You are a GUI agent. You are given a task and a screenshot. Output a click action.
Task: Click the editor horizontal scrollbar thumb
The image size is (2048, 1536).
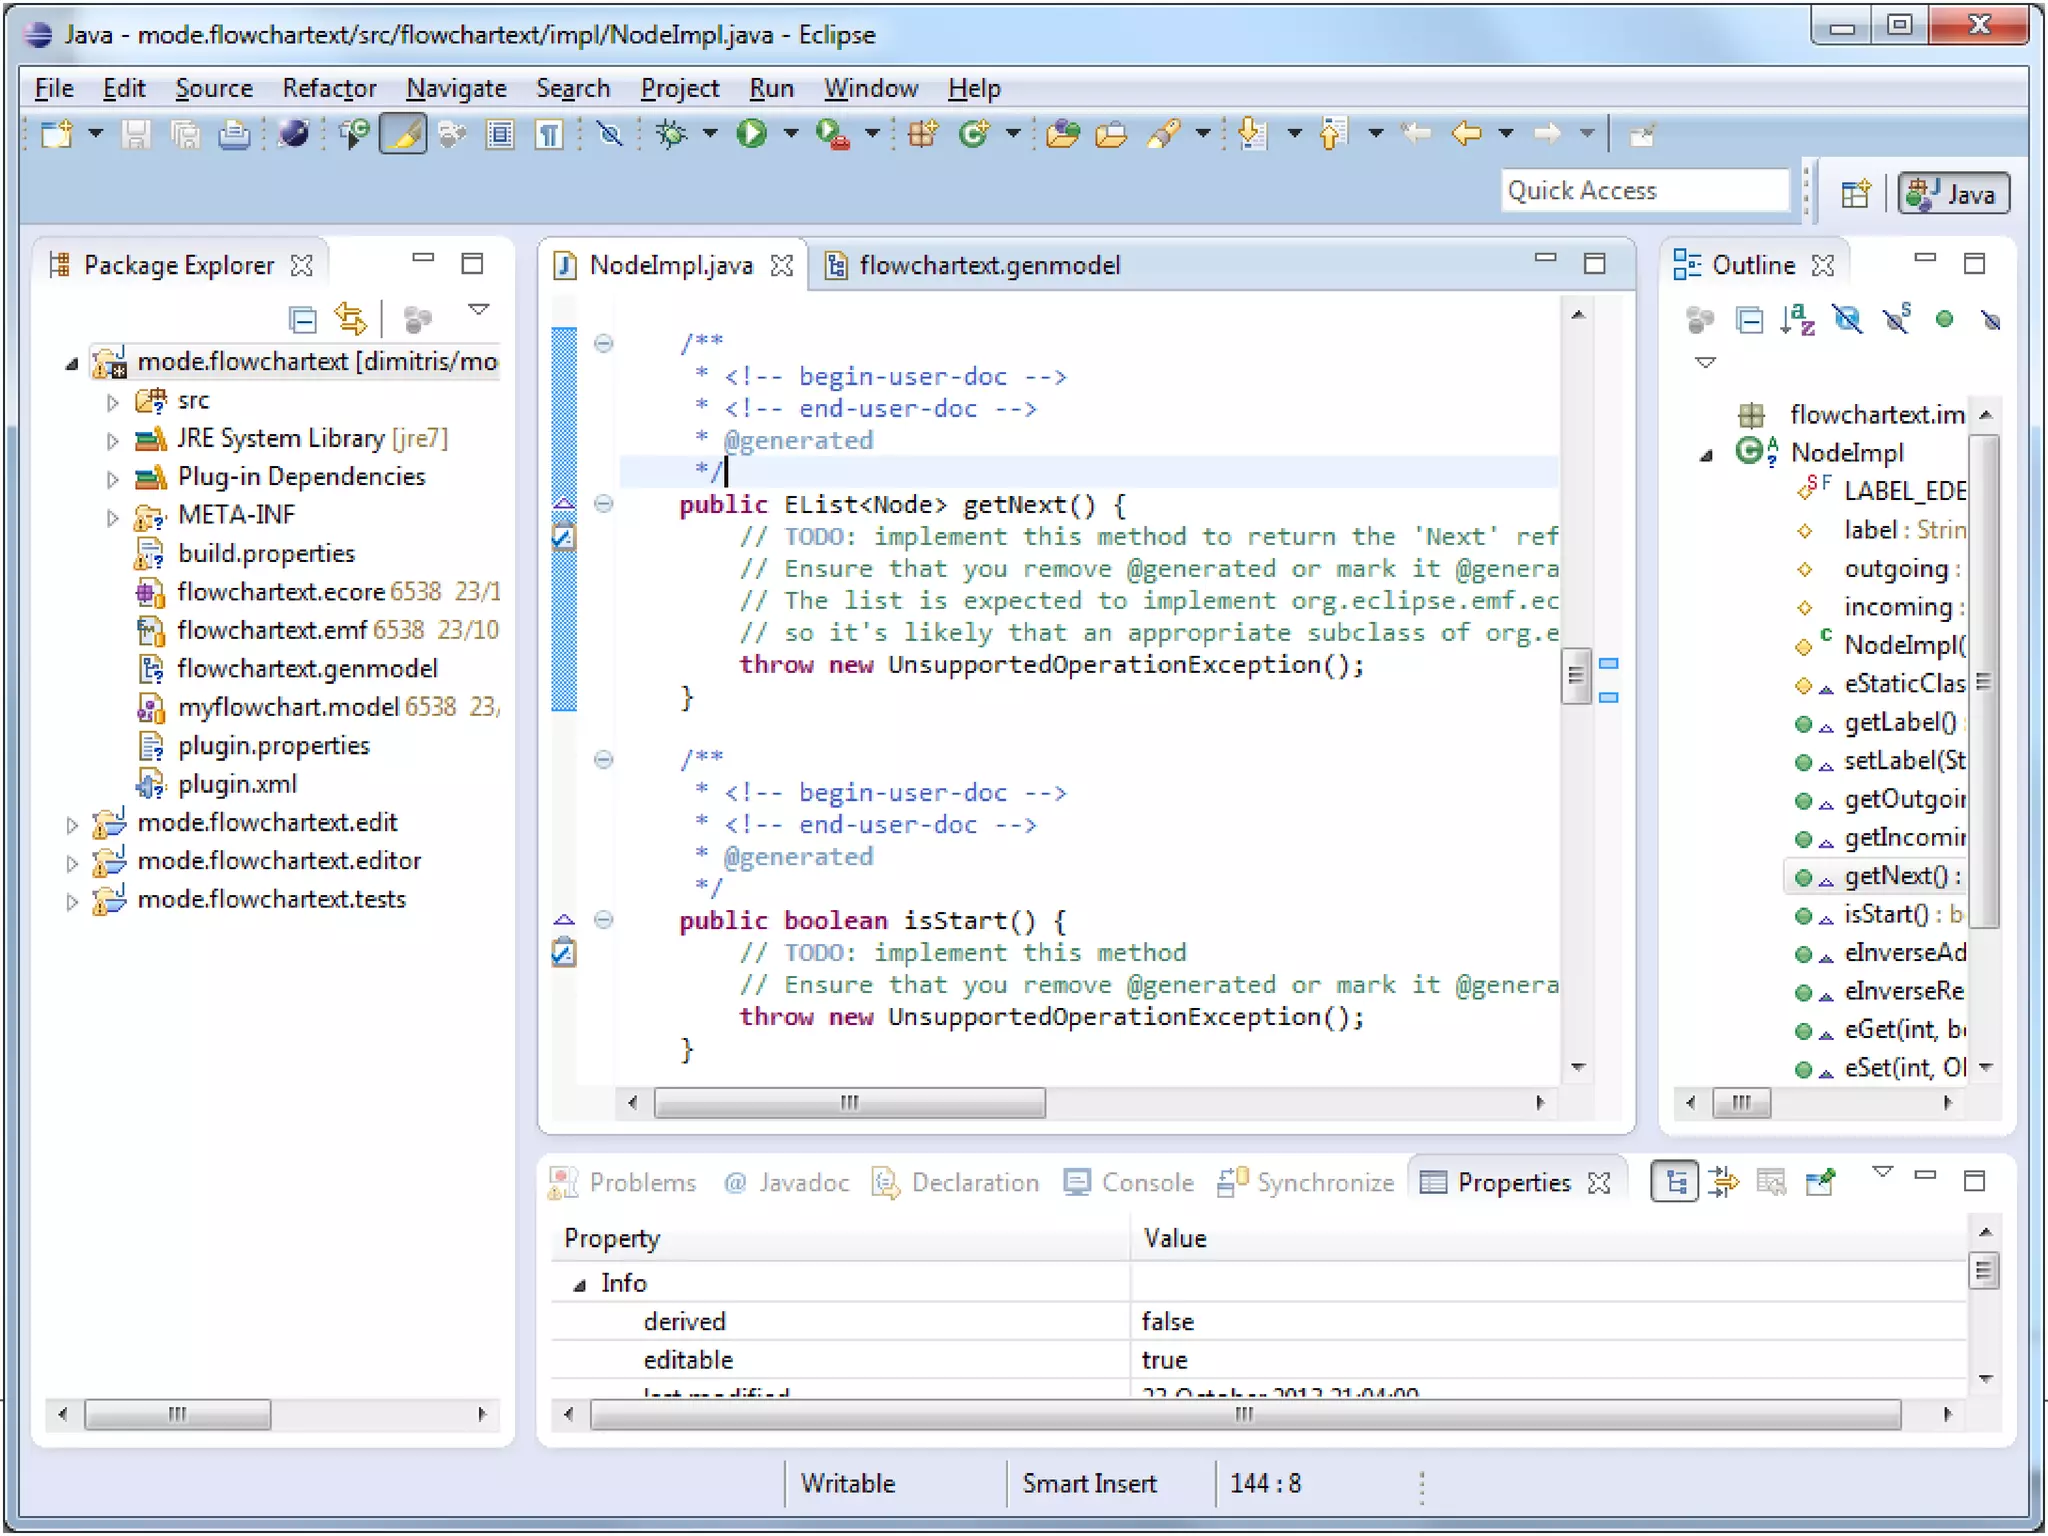click(849, 1103)
